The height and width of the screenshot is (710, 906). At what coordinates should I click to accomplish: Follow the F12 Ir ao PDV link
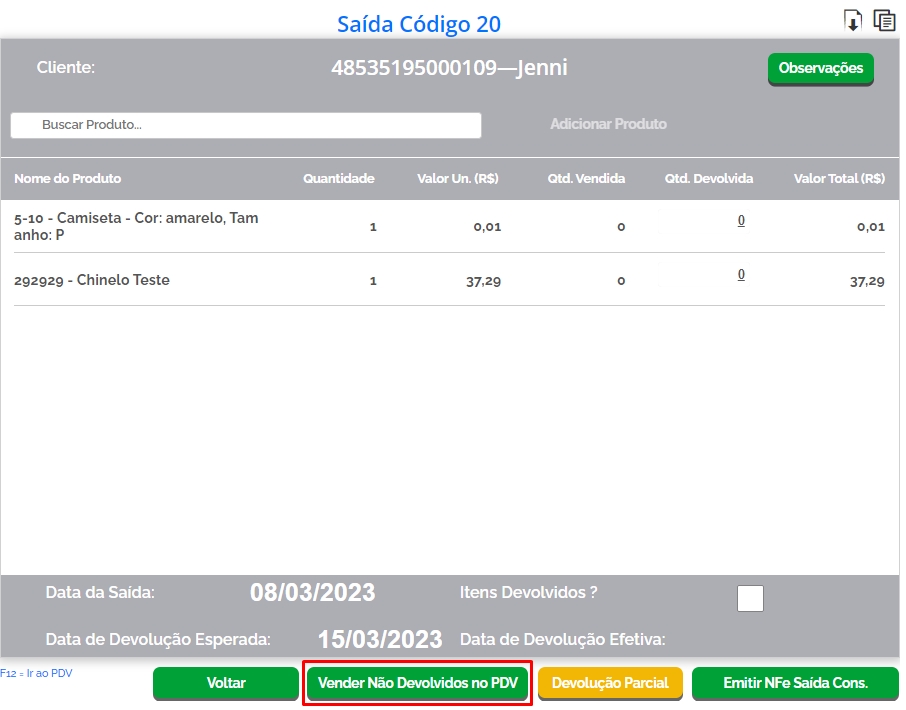[x=37, y=673]
